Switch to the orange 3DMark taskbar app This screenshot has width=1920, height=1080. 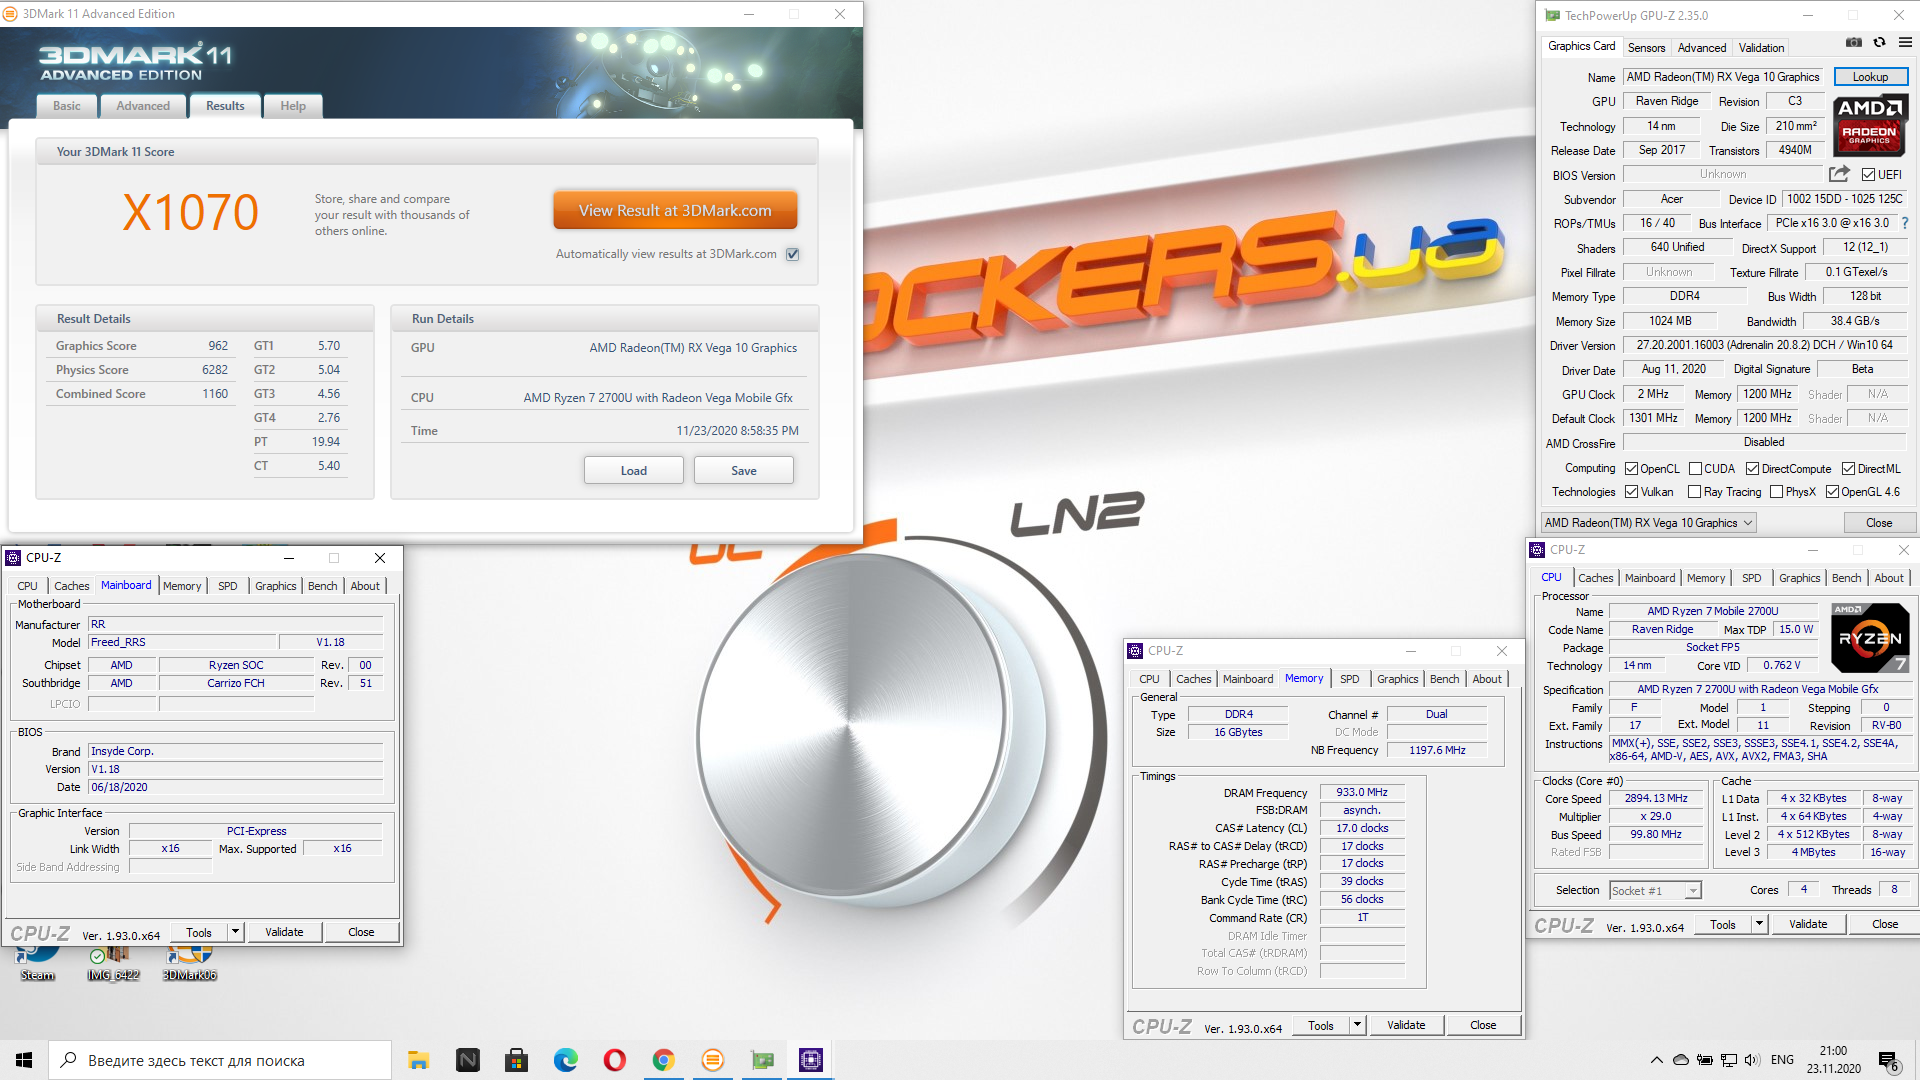(712, 1060)
